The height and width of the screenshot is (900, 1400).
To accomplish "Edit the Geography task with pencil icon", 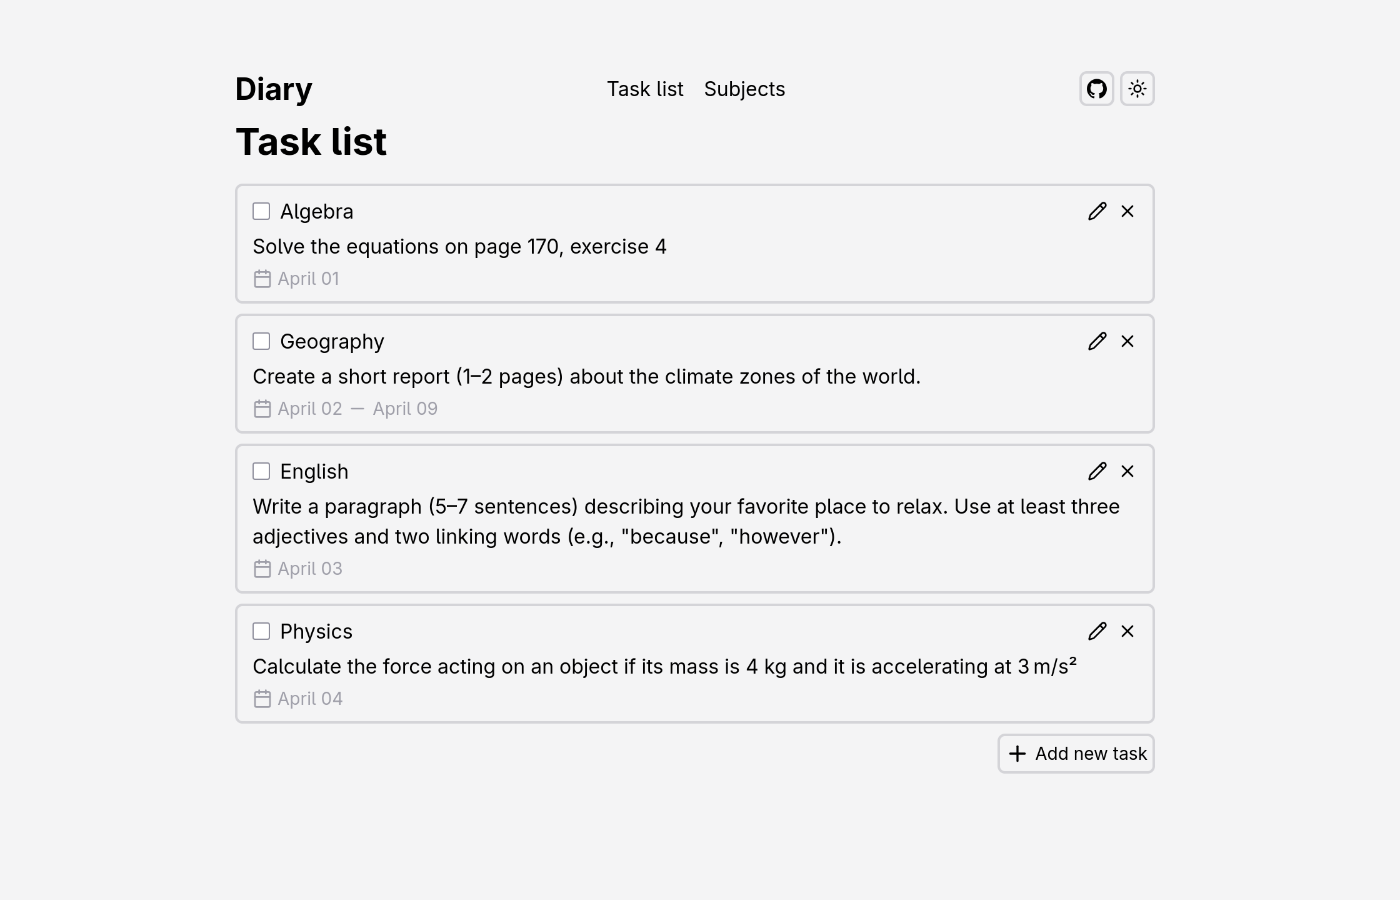I will 1097,341.
